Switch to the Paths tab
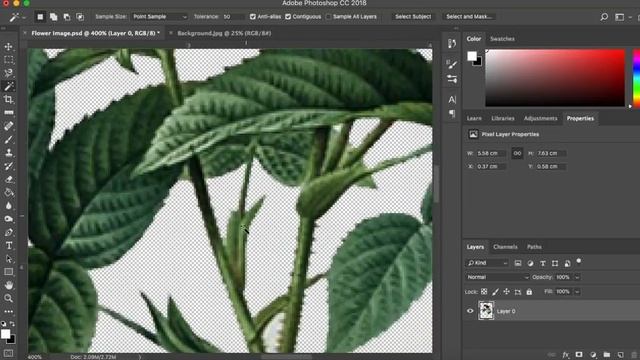The height and width of the screenshot is (360, 640). pyautogui.click(x=534, y=247)
